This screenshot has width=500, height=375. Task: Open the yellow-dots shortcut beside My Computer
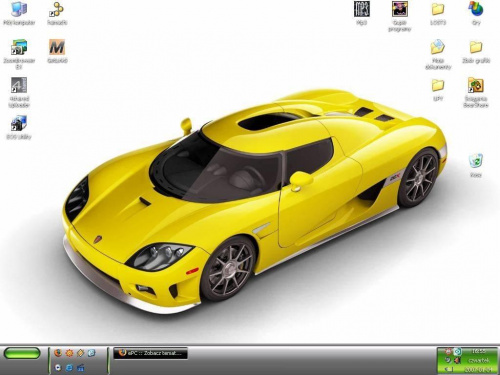click(x=57, y=13)
